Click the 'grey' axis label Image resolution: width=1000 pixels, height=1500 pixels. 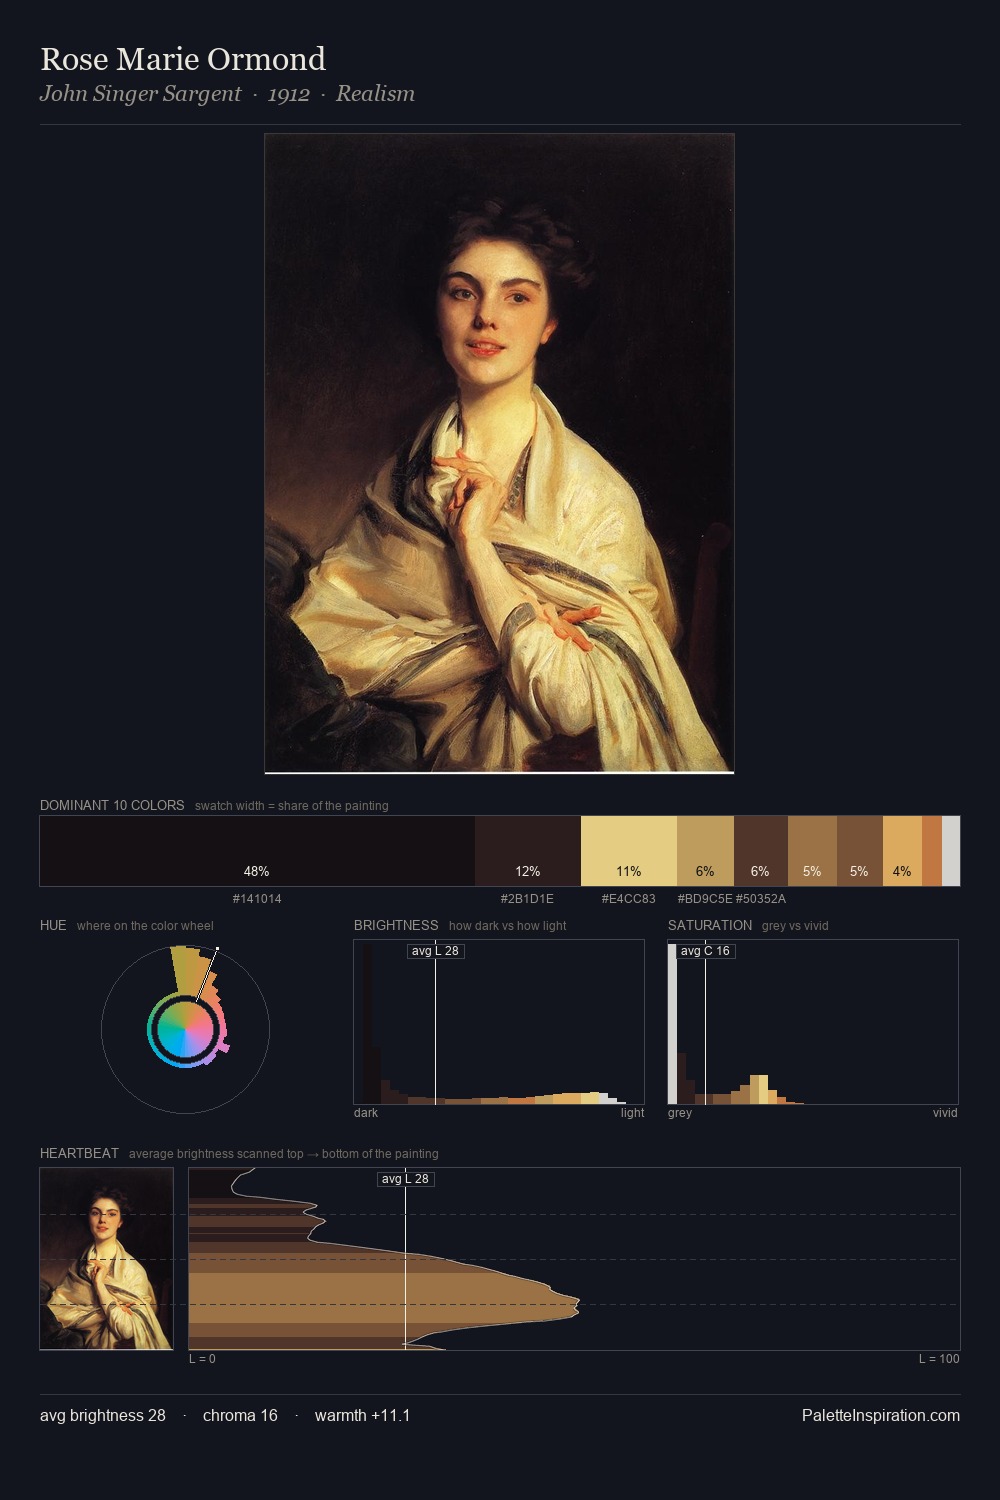pyautogui.click(x=680, y=1113)
